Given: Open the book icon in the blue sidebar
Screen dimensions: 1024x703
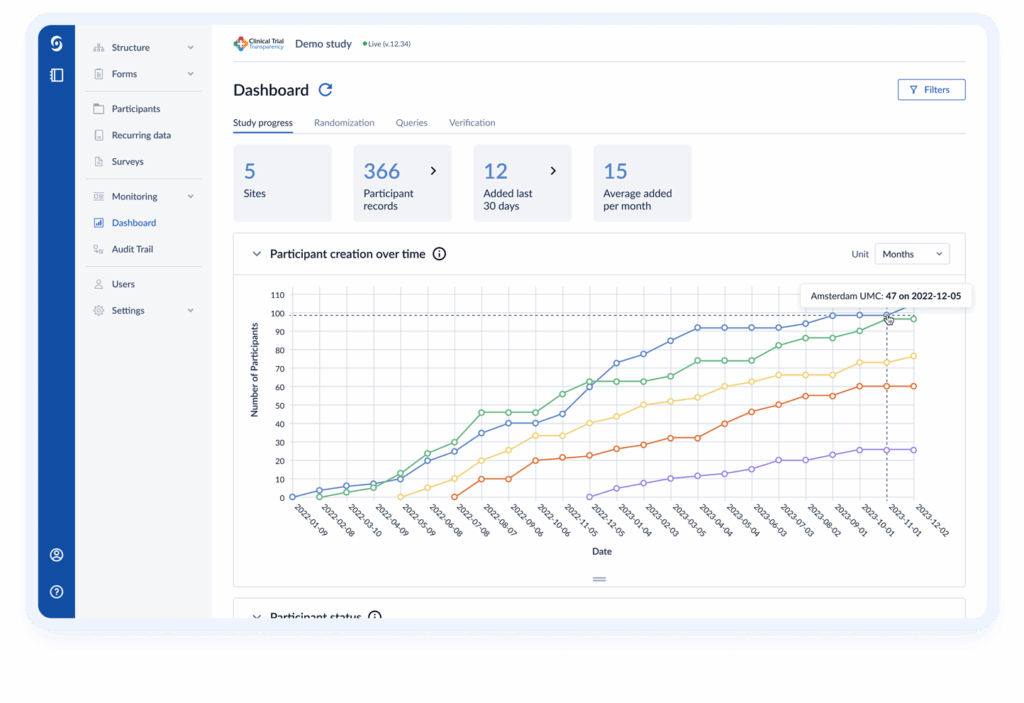Looking at the screenshot, I should 56,75.
